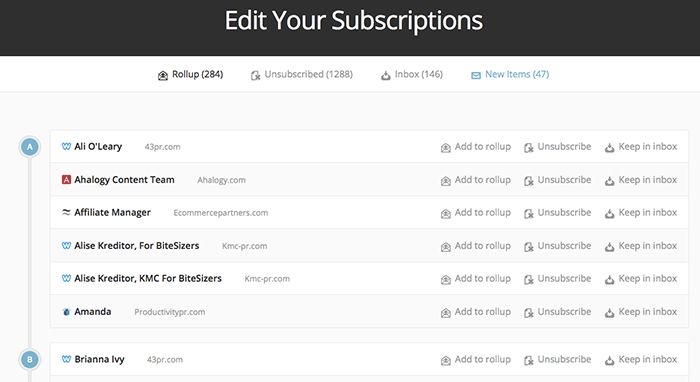Keep Alise Kreditor, For BiteSizers in inbox
This screenshot has width=700, height=382.
(x=641, y=246)
